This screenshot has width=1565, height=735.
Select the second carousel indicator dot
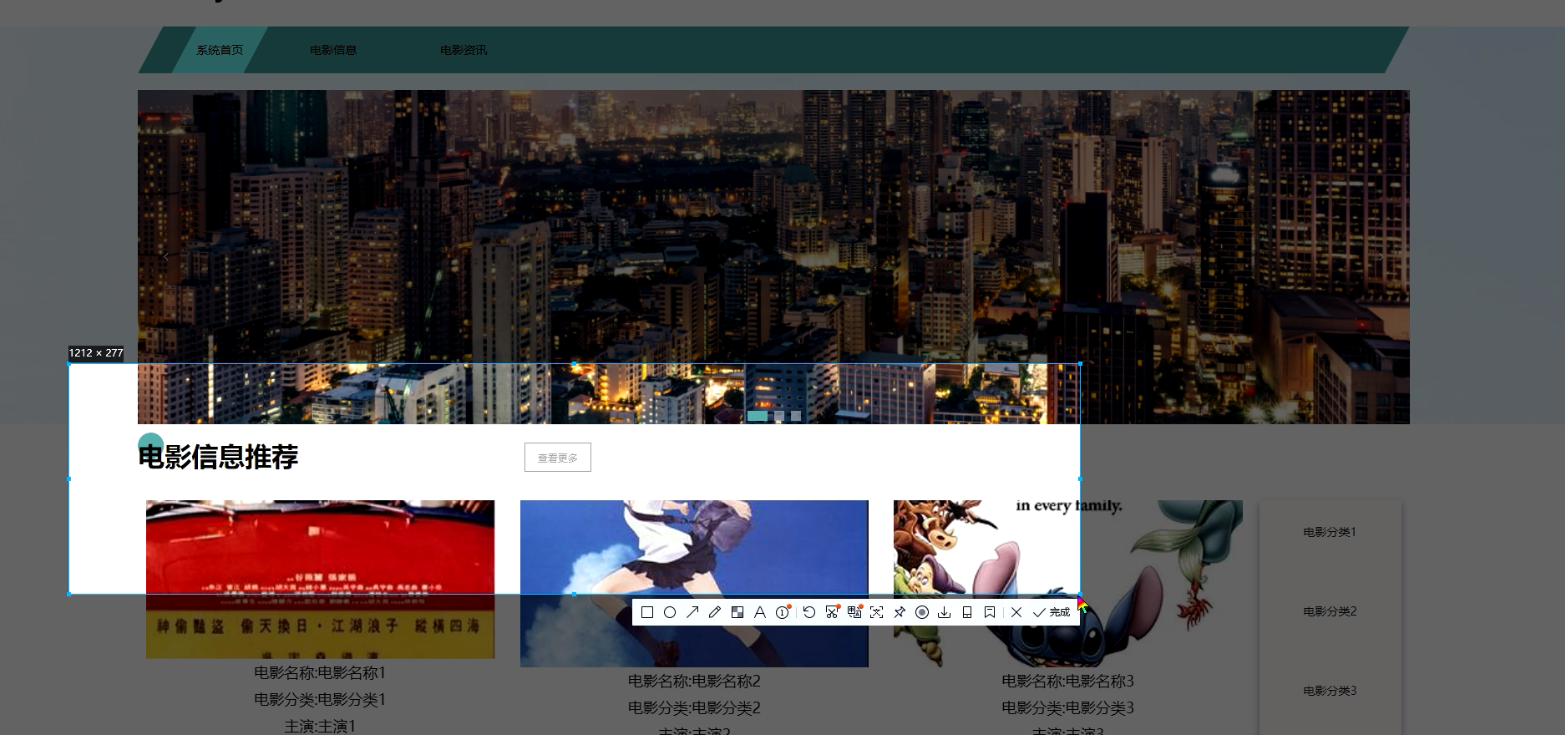coord(779,416)
